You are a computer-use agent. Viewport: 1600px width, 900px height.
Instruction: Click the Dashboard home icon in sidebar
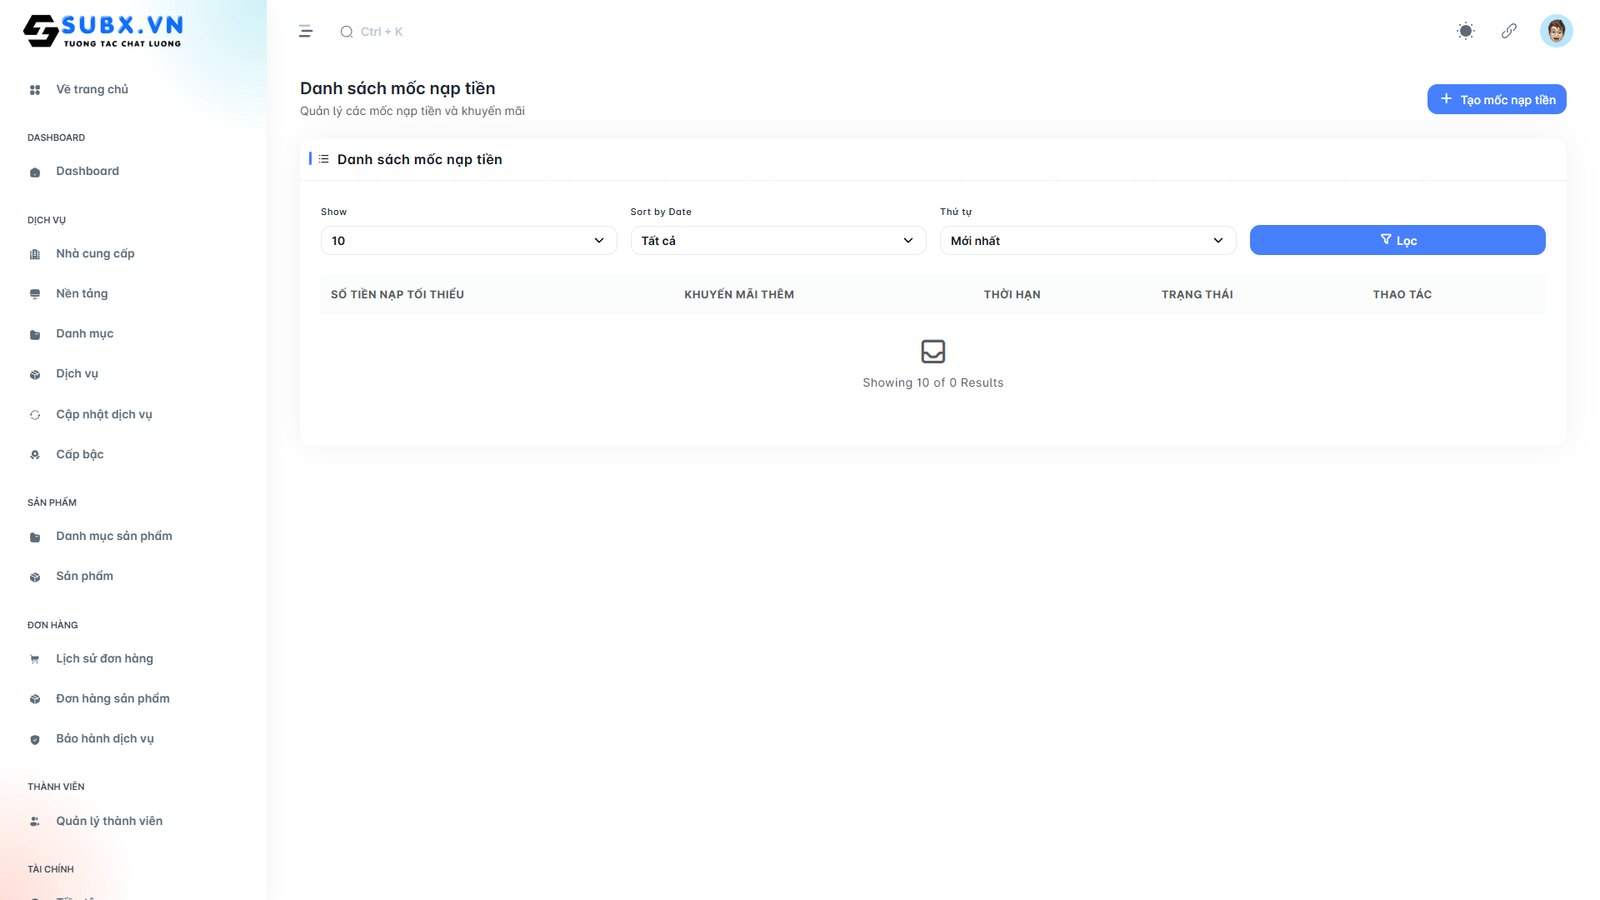[35, 172]
